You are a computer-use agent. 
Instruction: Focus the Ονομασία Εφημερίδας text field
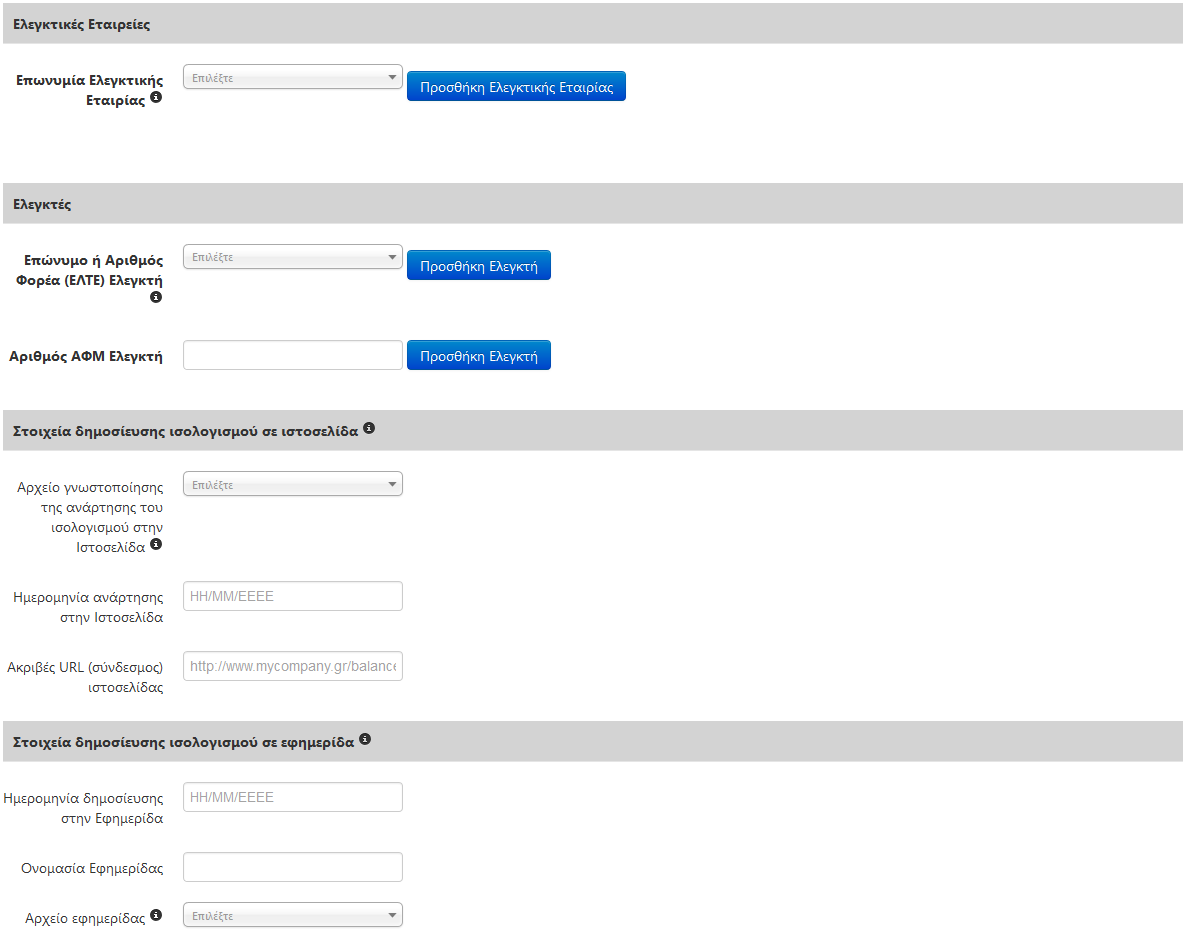coord(293,868)
